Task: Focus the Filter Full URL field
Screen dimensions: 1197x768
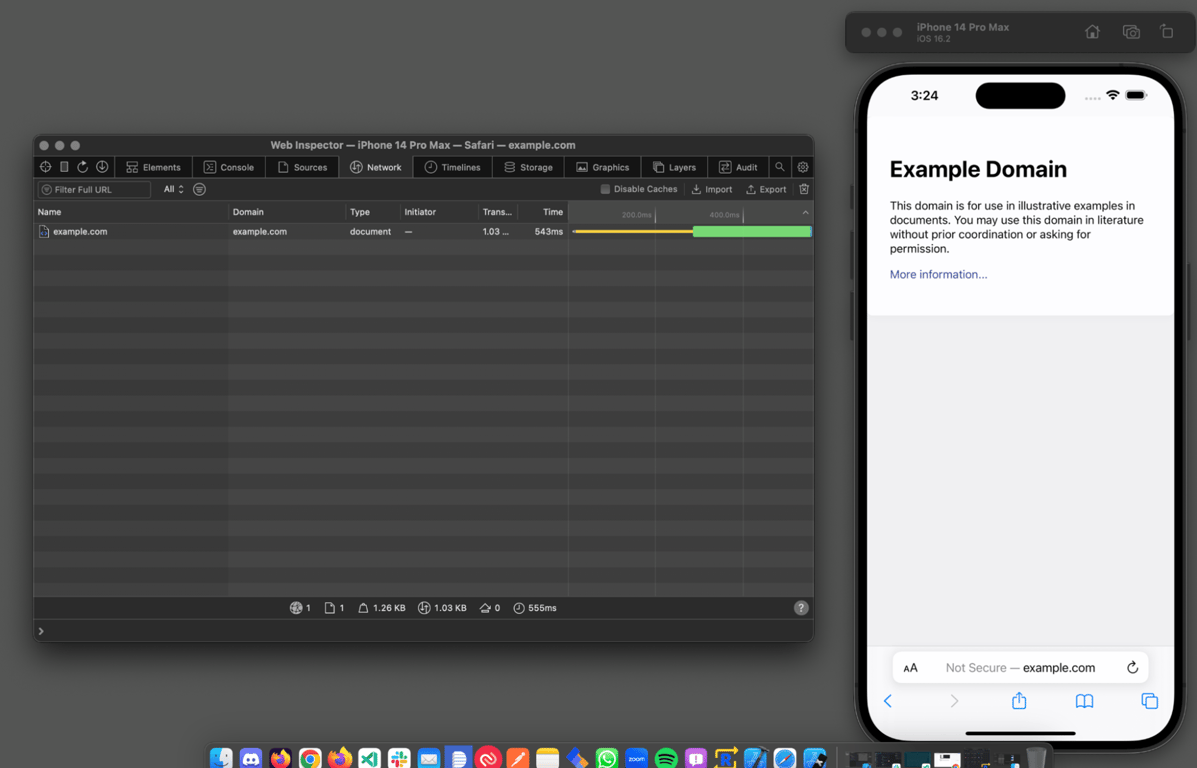Action: 94,189
